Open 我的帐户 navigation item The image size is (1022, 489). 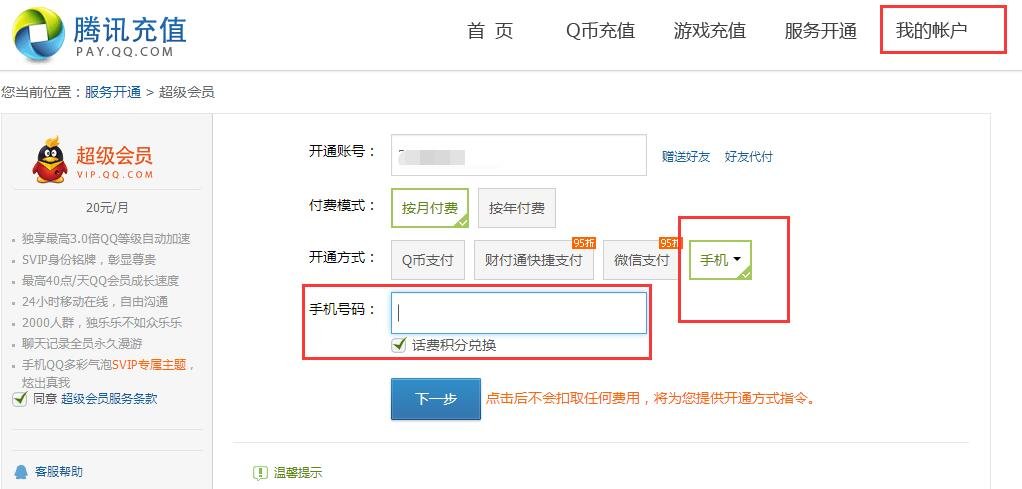tap(931, 31)
